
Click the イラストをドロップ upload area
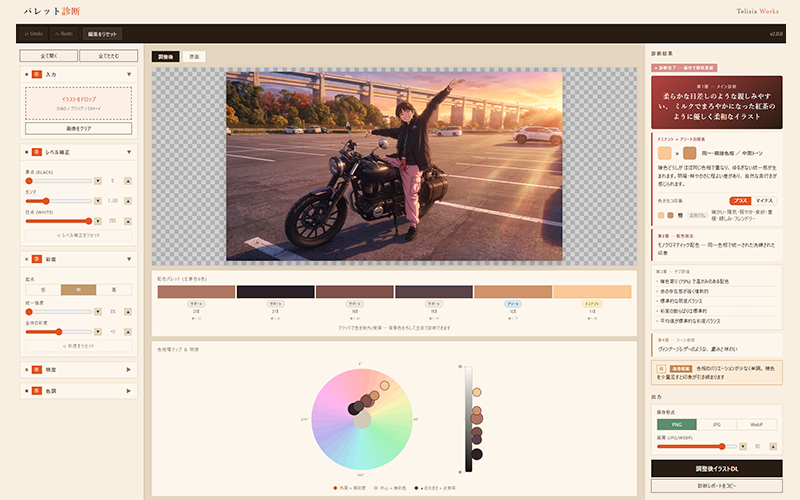tap(79, 103)
